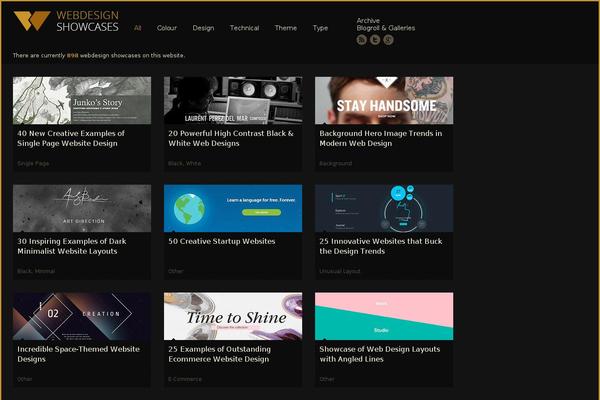Go to the Archive link
The image size is (600, 400).
pos(368,21)
